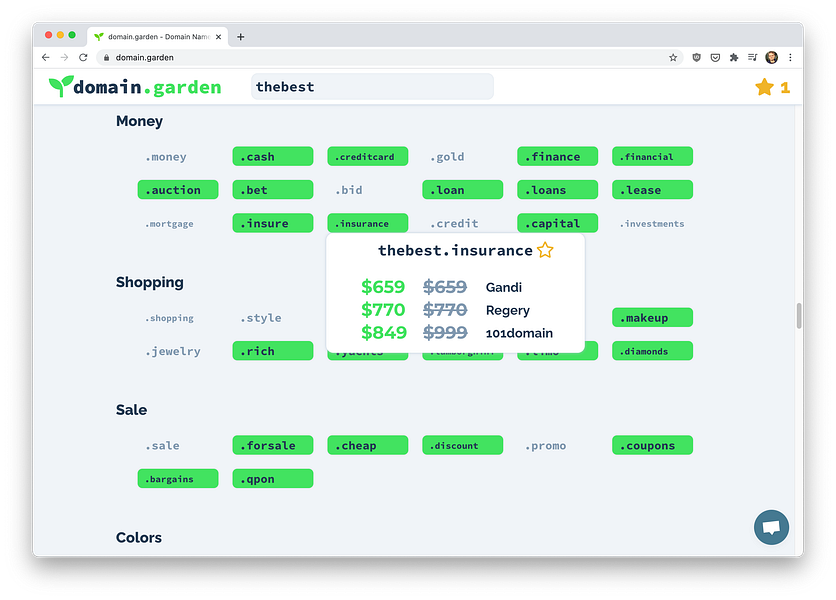
Task: Click the page vertical scrollbar
Action: click(799, 316)
